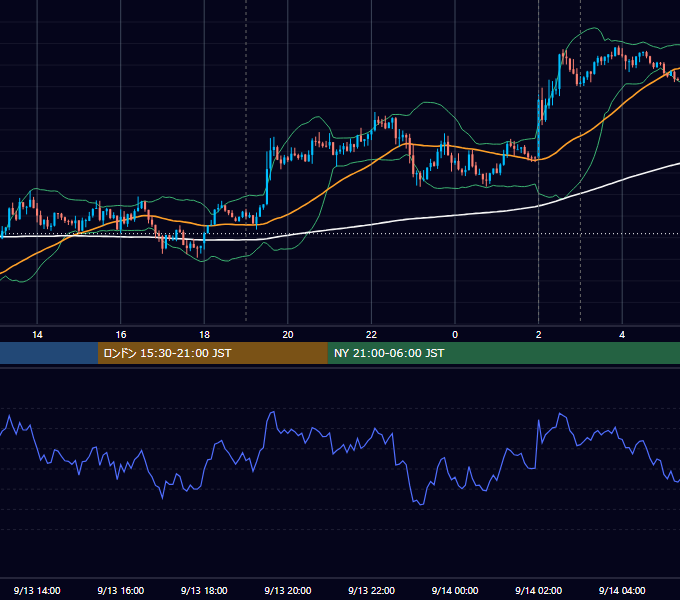
Task: Click the 9/13 18:00 date label
Action: tap(204, 590)
